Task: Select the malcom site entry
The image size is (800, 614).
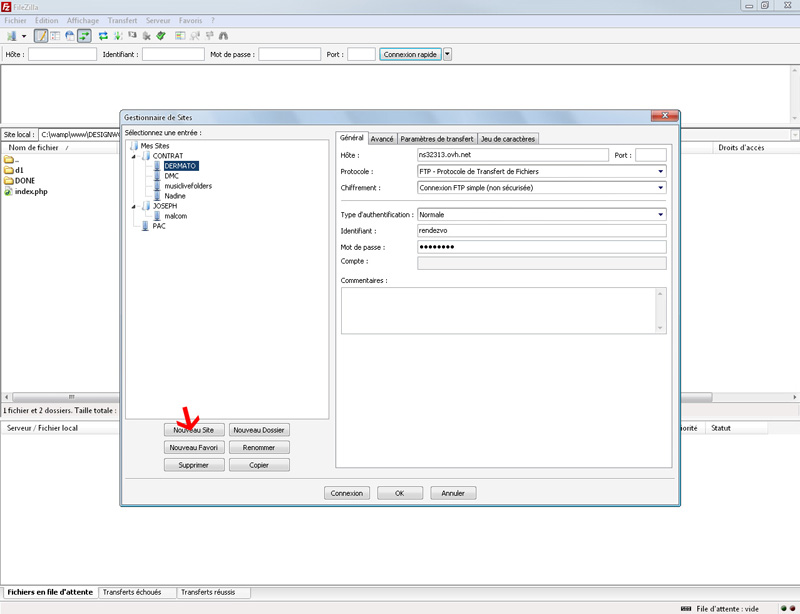Action: 176,216
